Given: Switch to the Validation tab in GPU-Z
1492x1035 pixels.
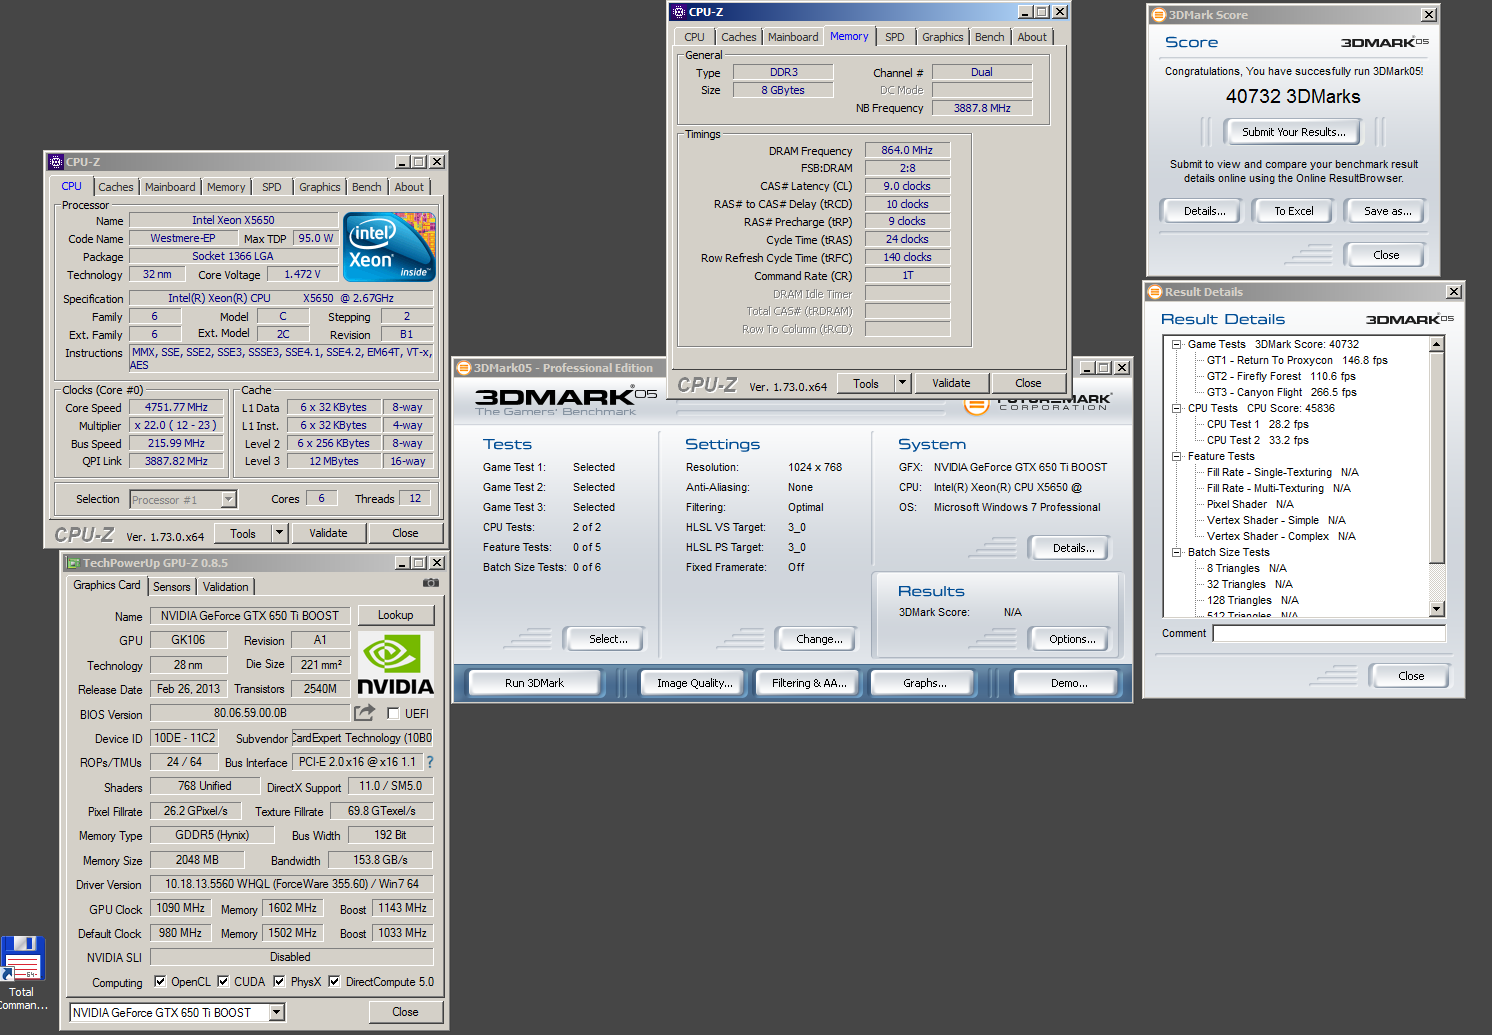Looking at the screenshot, I should point(225,587).
